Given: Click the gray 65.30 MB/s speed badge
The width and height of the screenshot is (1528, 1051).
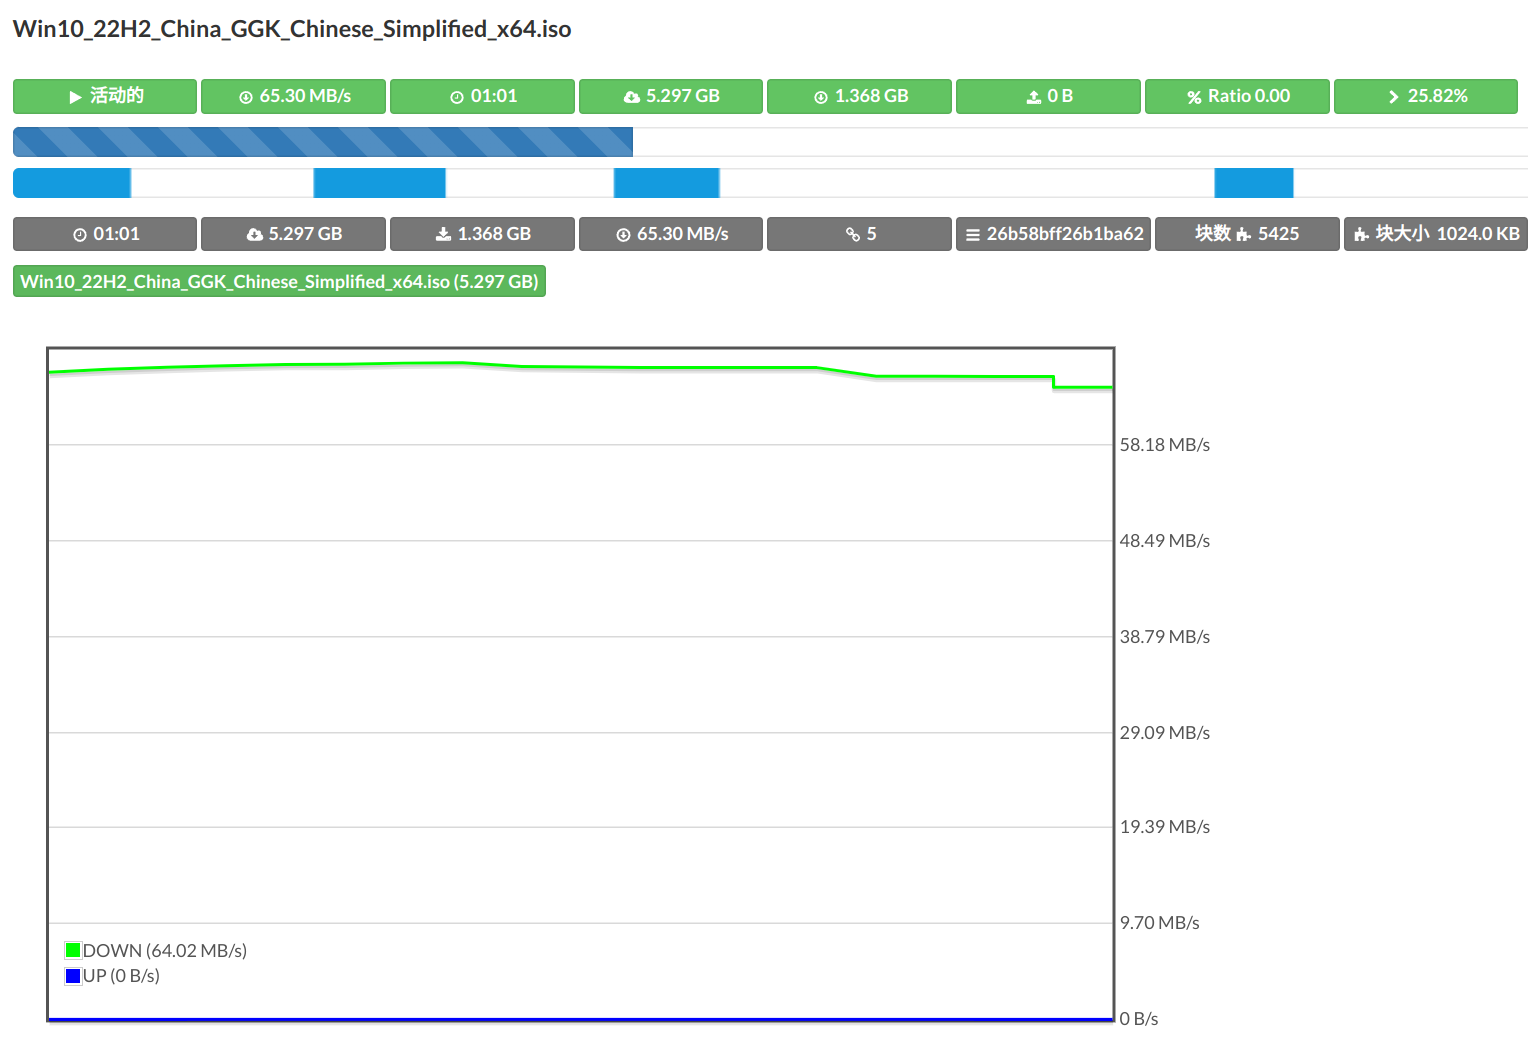Looking at the screenshot, I should click(671, 234).
